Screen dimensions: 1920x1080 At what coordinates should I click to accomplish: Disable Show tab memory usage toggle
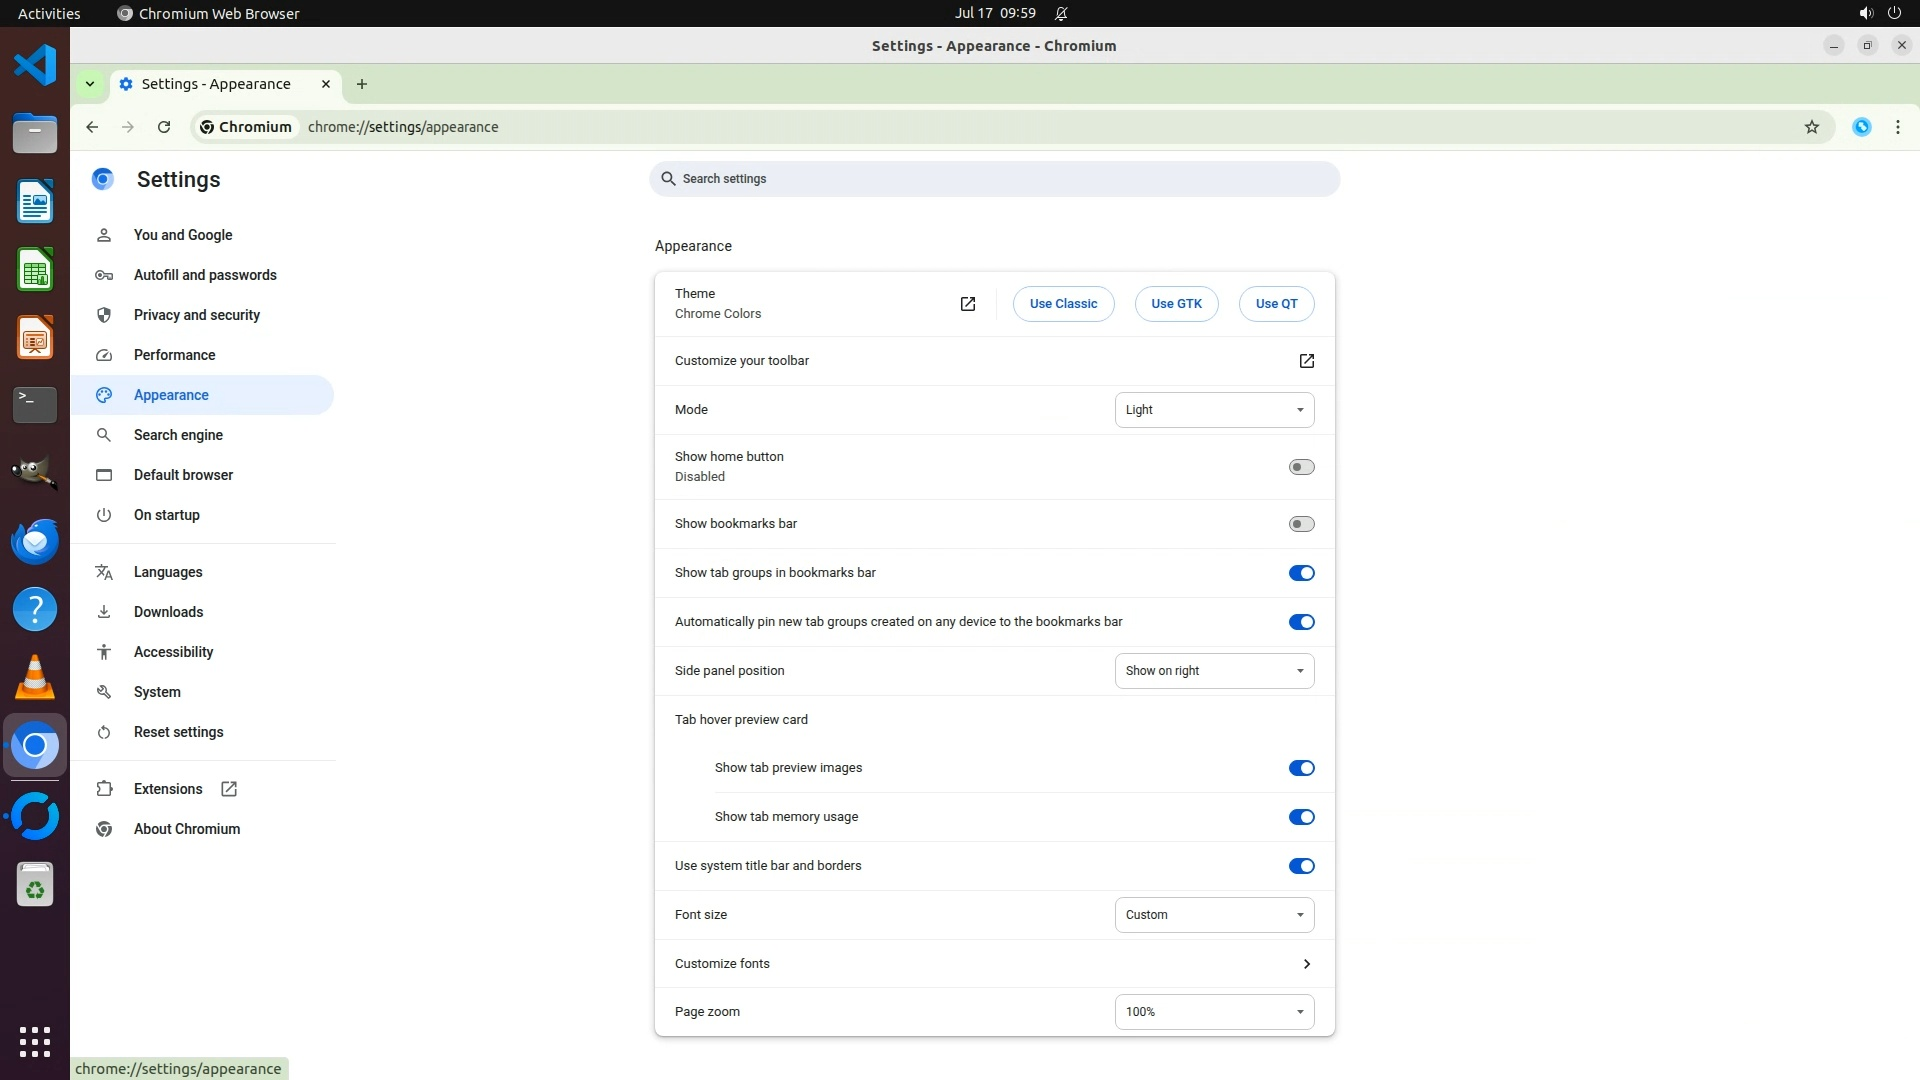[1301, 817]
